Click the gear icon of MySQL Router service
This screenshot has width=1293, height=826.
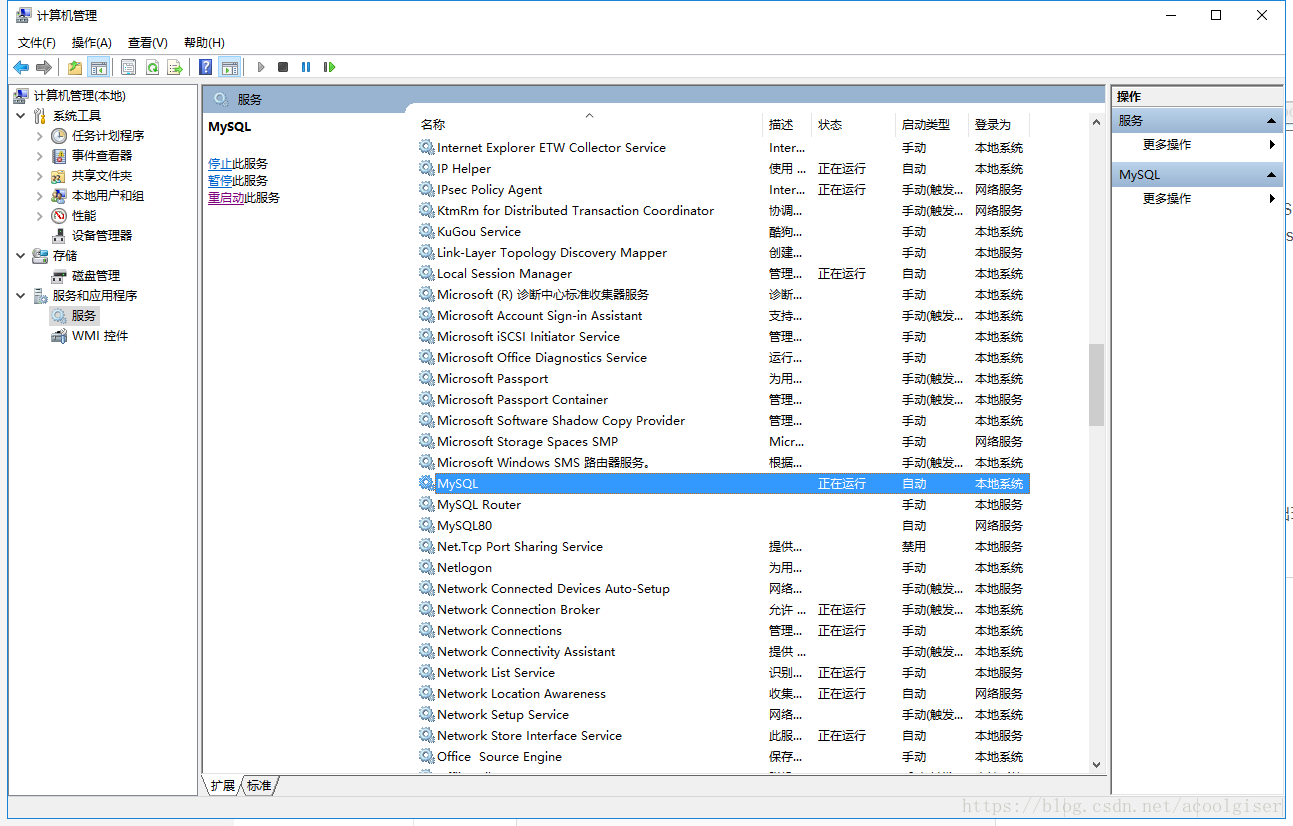427,504
